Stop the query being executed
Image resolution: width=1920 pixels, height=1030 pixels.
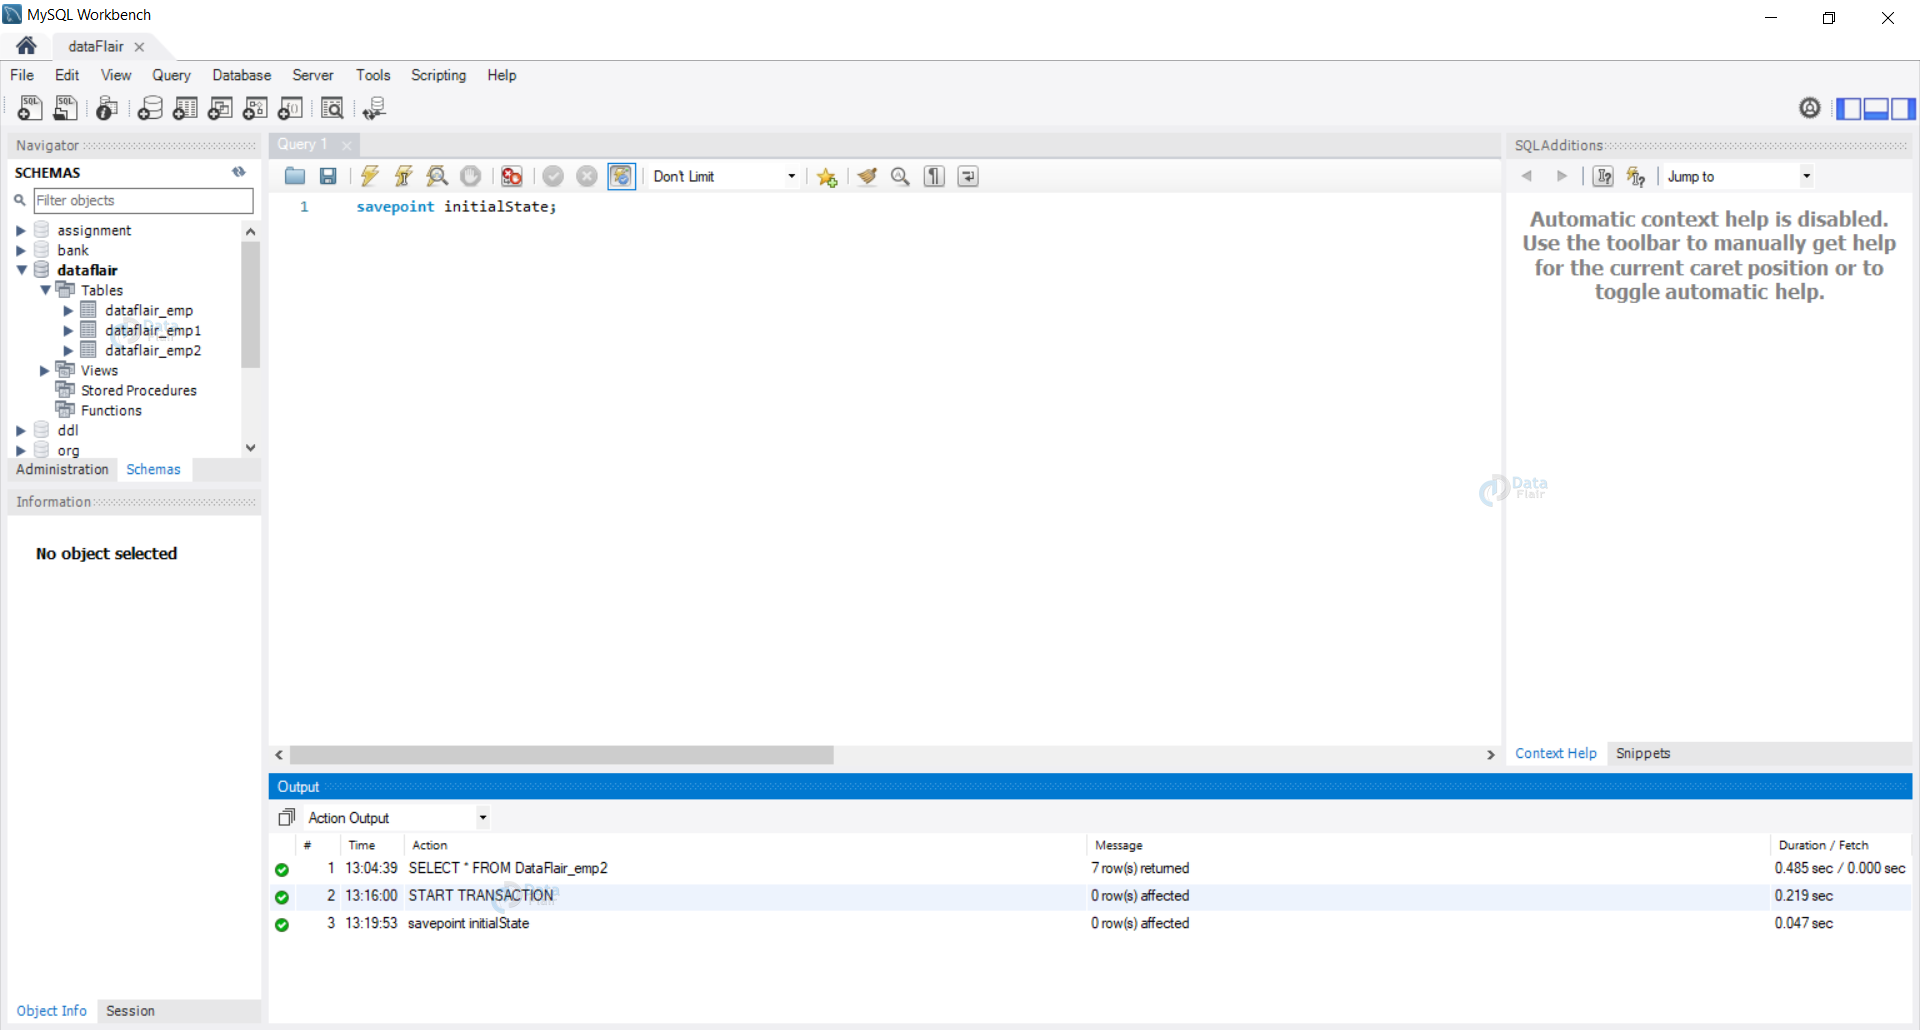coord(470,176)
